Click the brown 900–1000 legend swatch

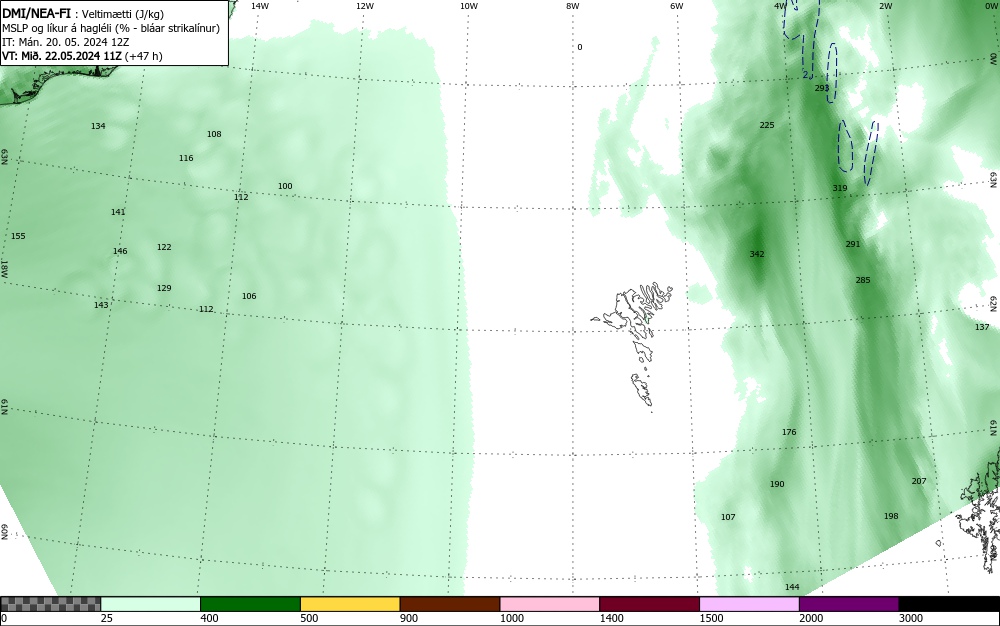click(450, 604)
